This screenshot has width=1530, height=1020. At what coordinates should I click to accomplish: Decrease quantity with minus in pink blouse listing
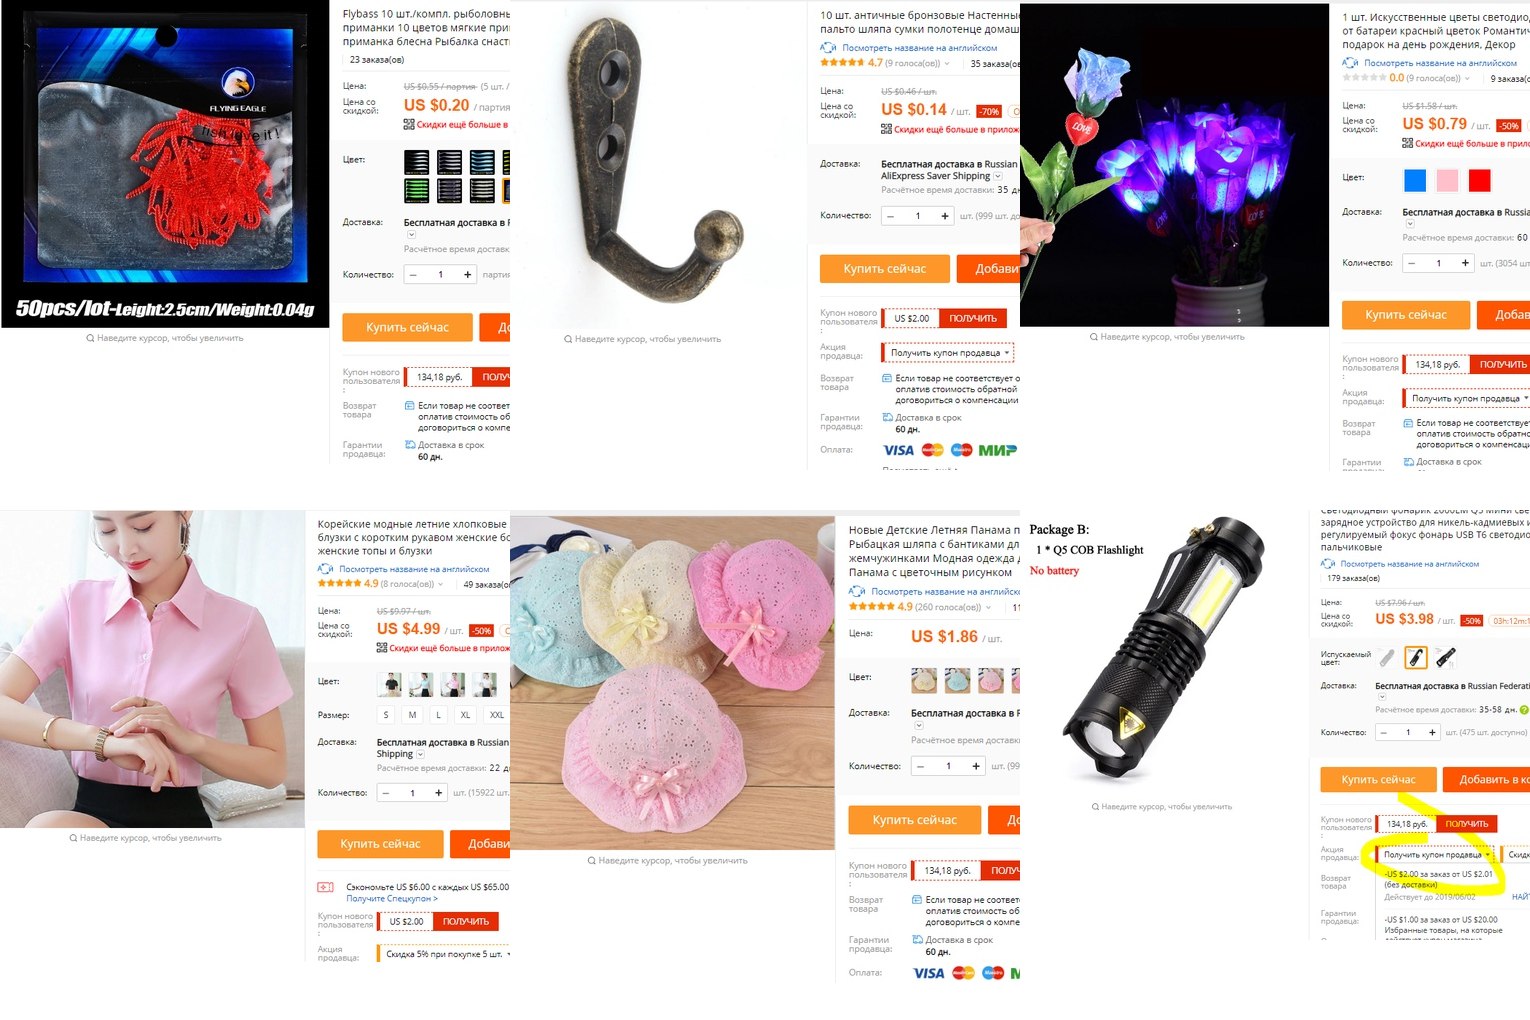point(386,793)
